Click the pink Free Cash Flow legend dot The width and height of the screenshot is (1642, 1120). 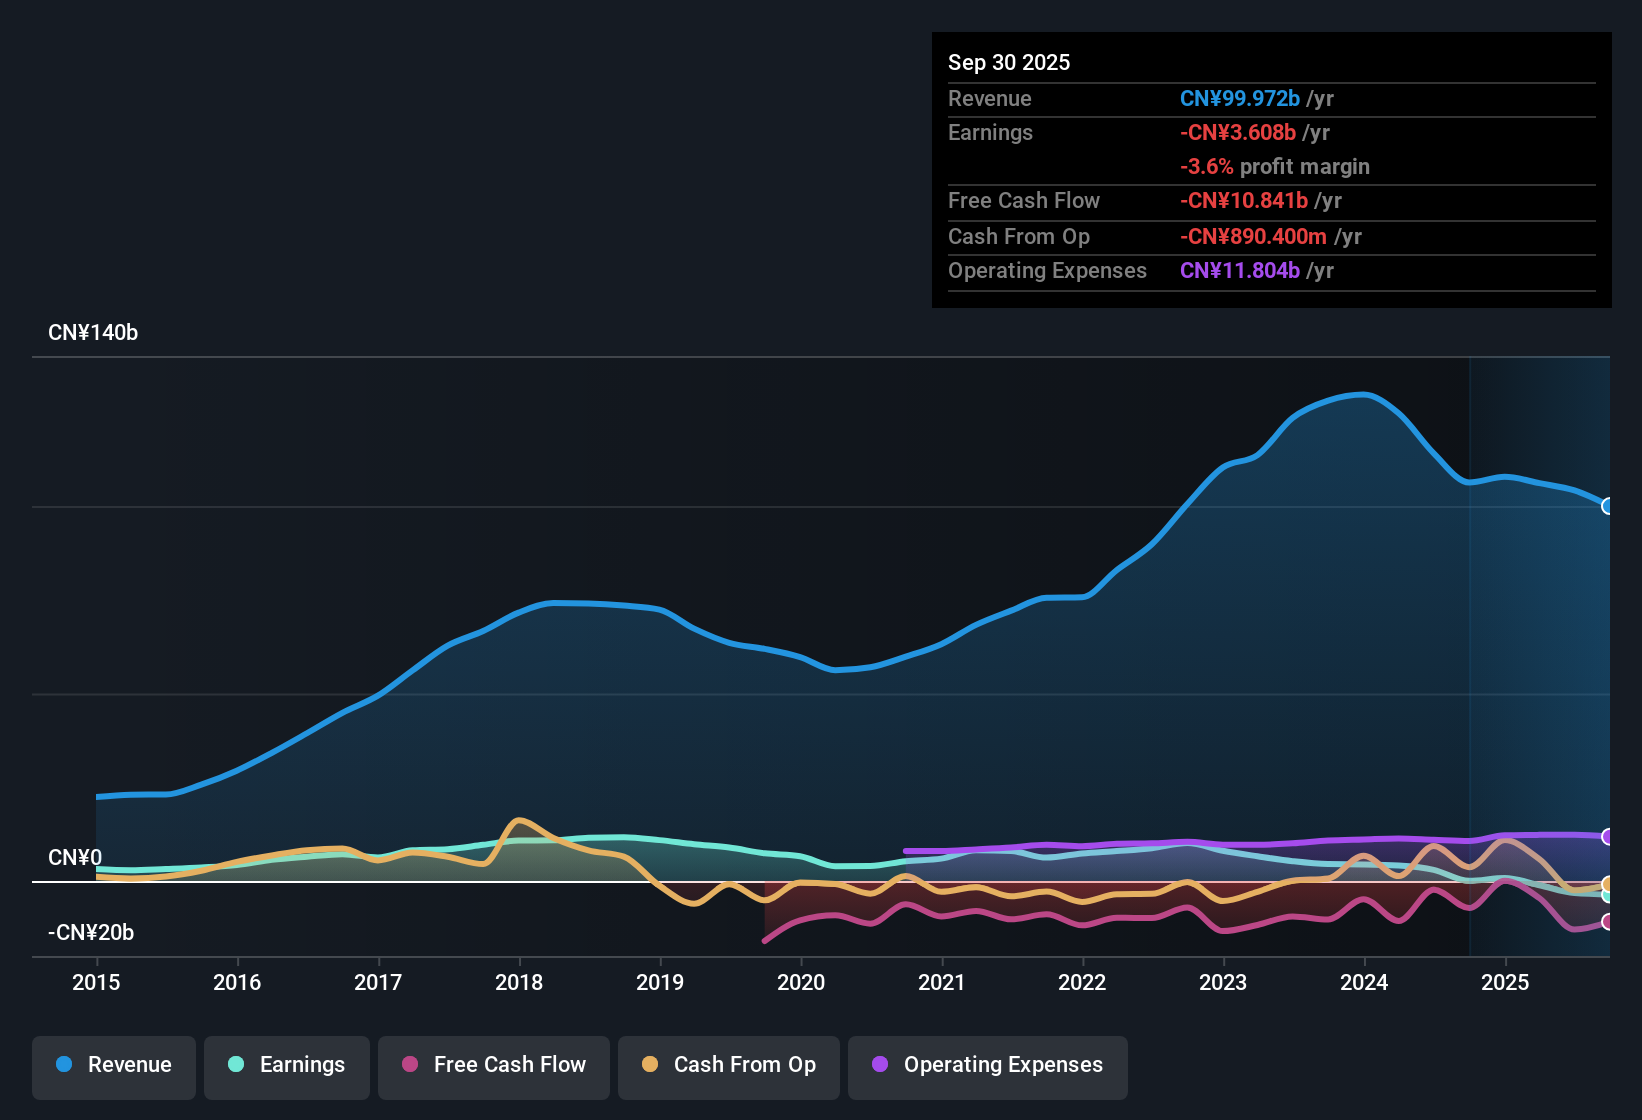coord(409,1065)
